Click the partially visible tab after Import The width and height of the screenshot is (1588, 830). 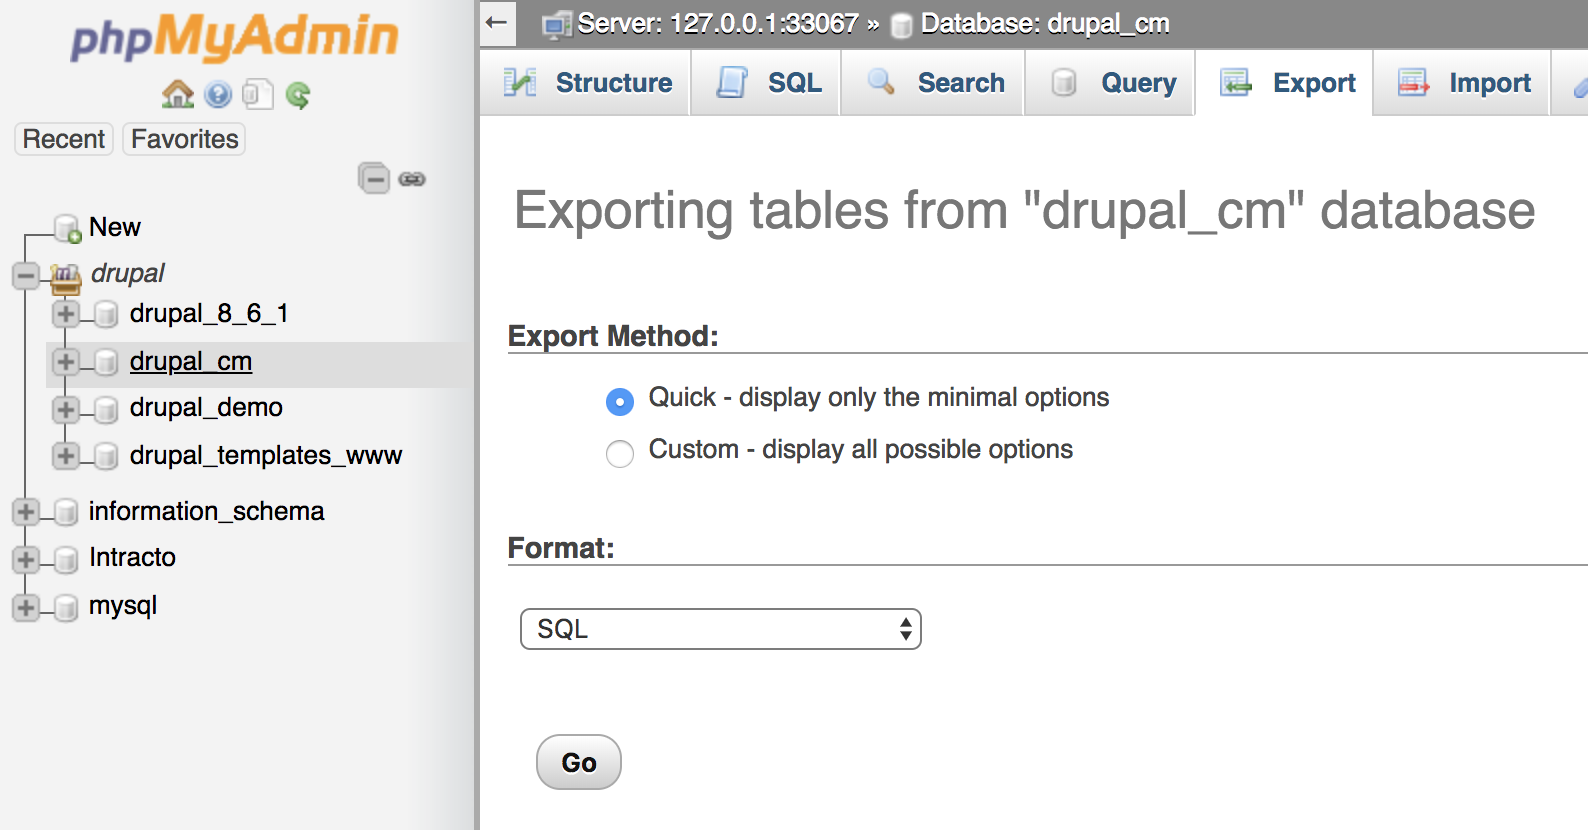[1570, 83]
